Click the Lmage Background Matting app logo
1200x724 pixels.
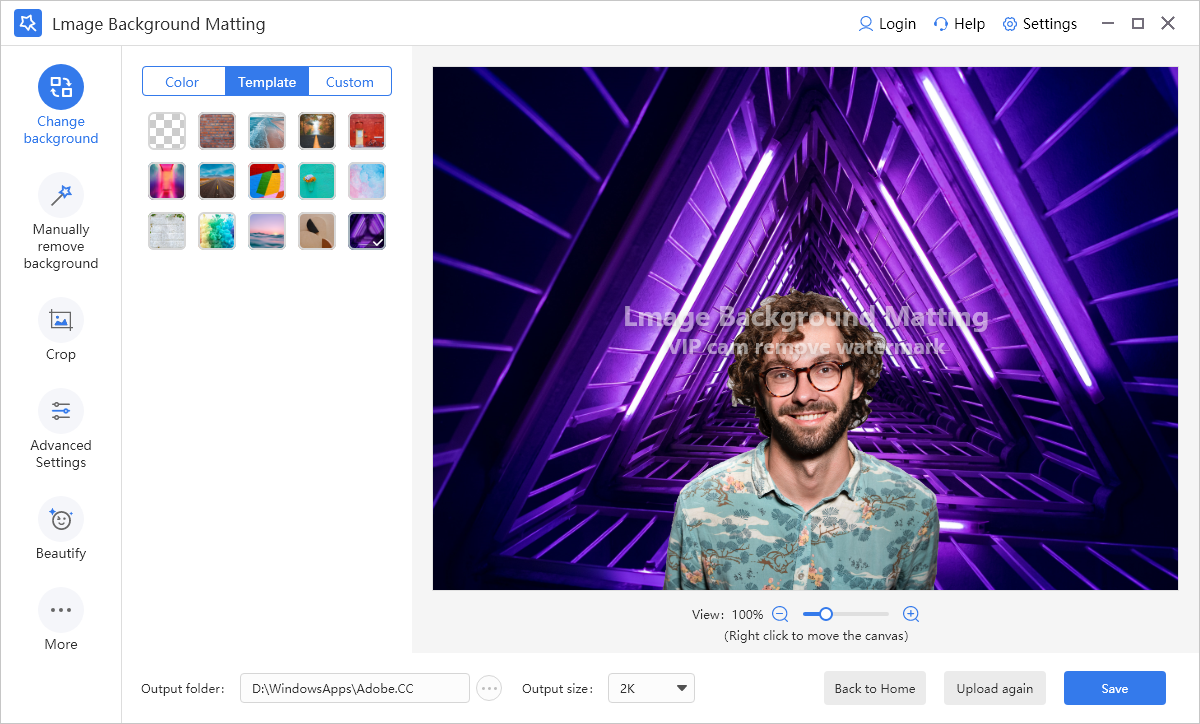coord(28,23)
